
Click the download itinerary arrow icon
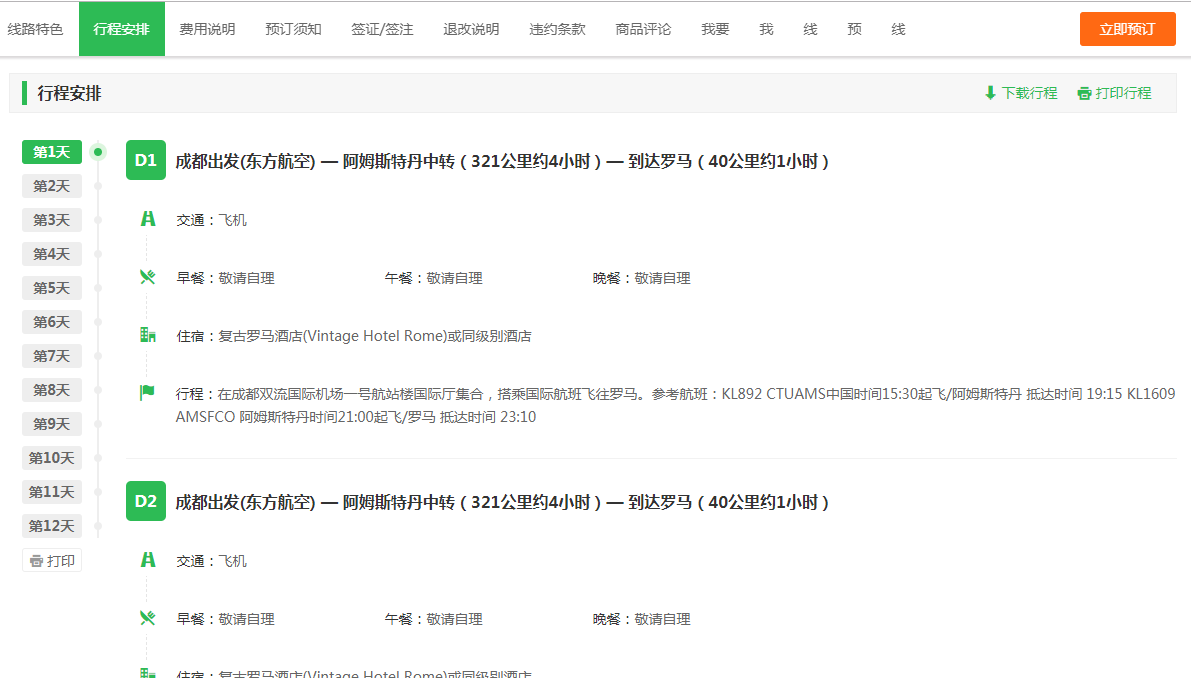tap(990, 93)
